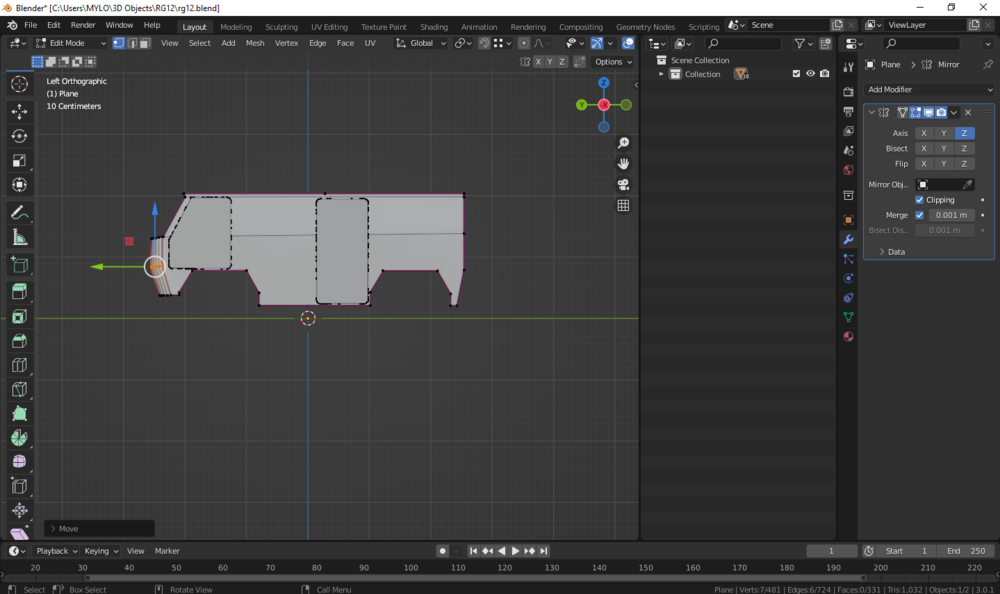Open the Add Modifier dropdown
1000x594 pixels.
pyautogui.click(x=930, y=90)
